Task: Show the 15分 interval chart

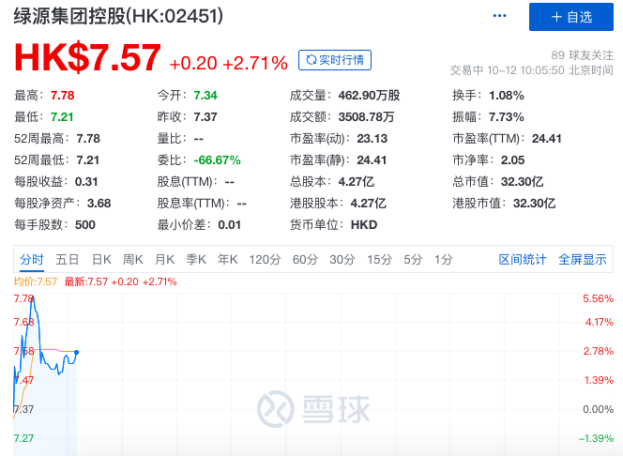Action: coord(379,260)
